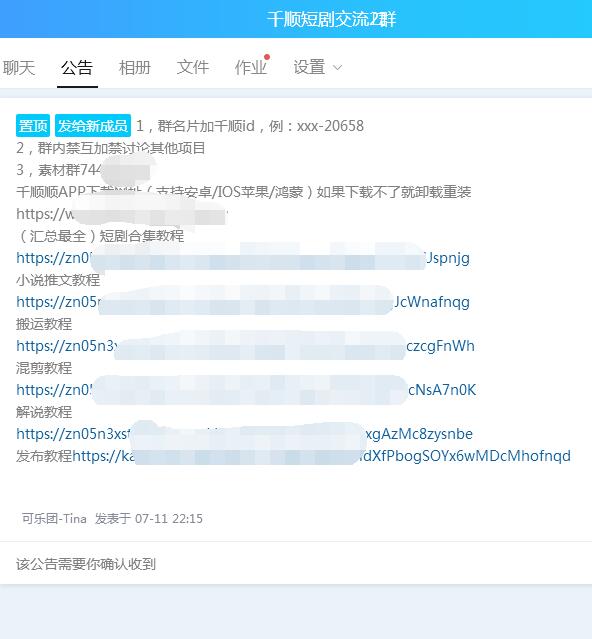Select the 公告 tab
592x639 pixels.
(x=77, y=67)
